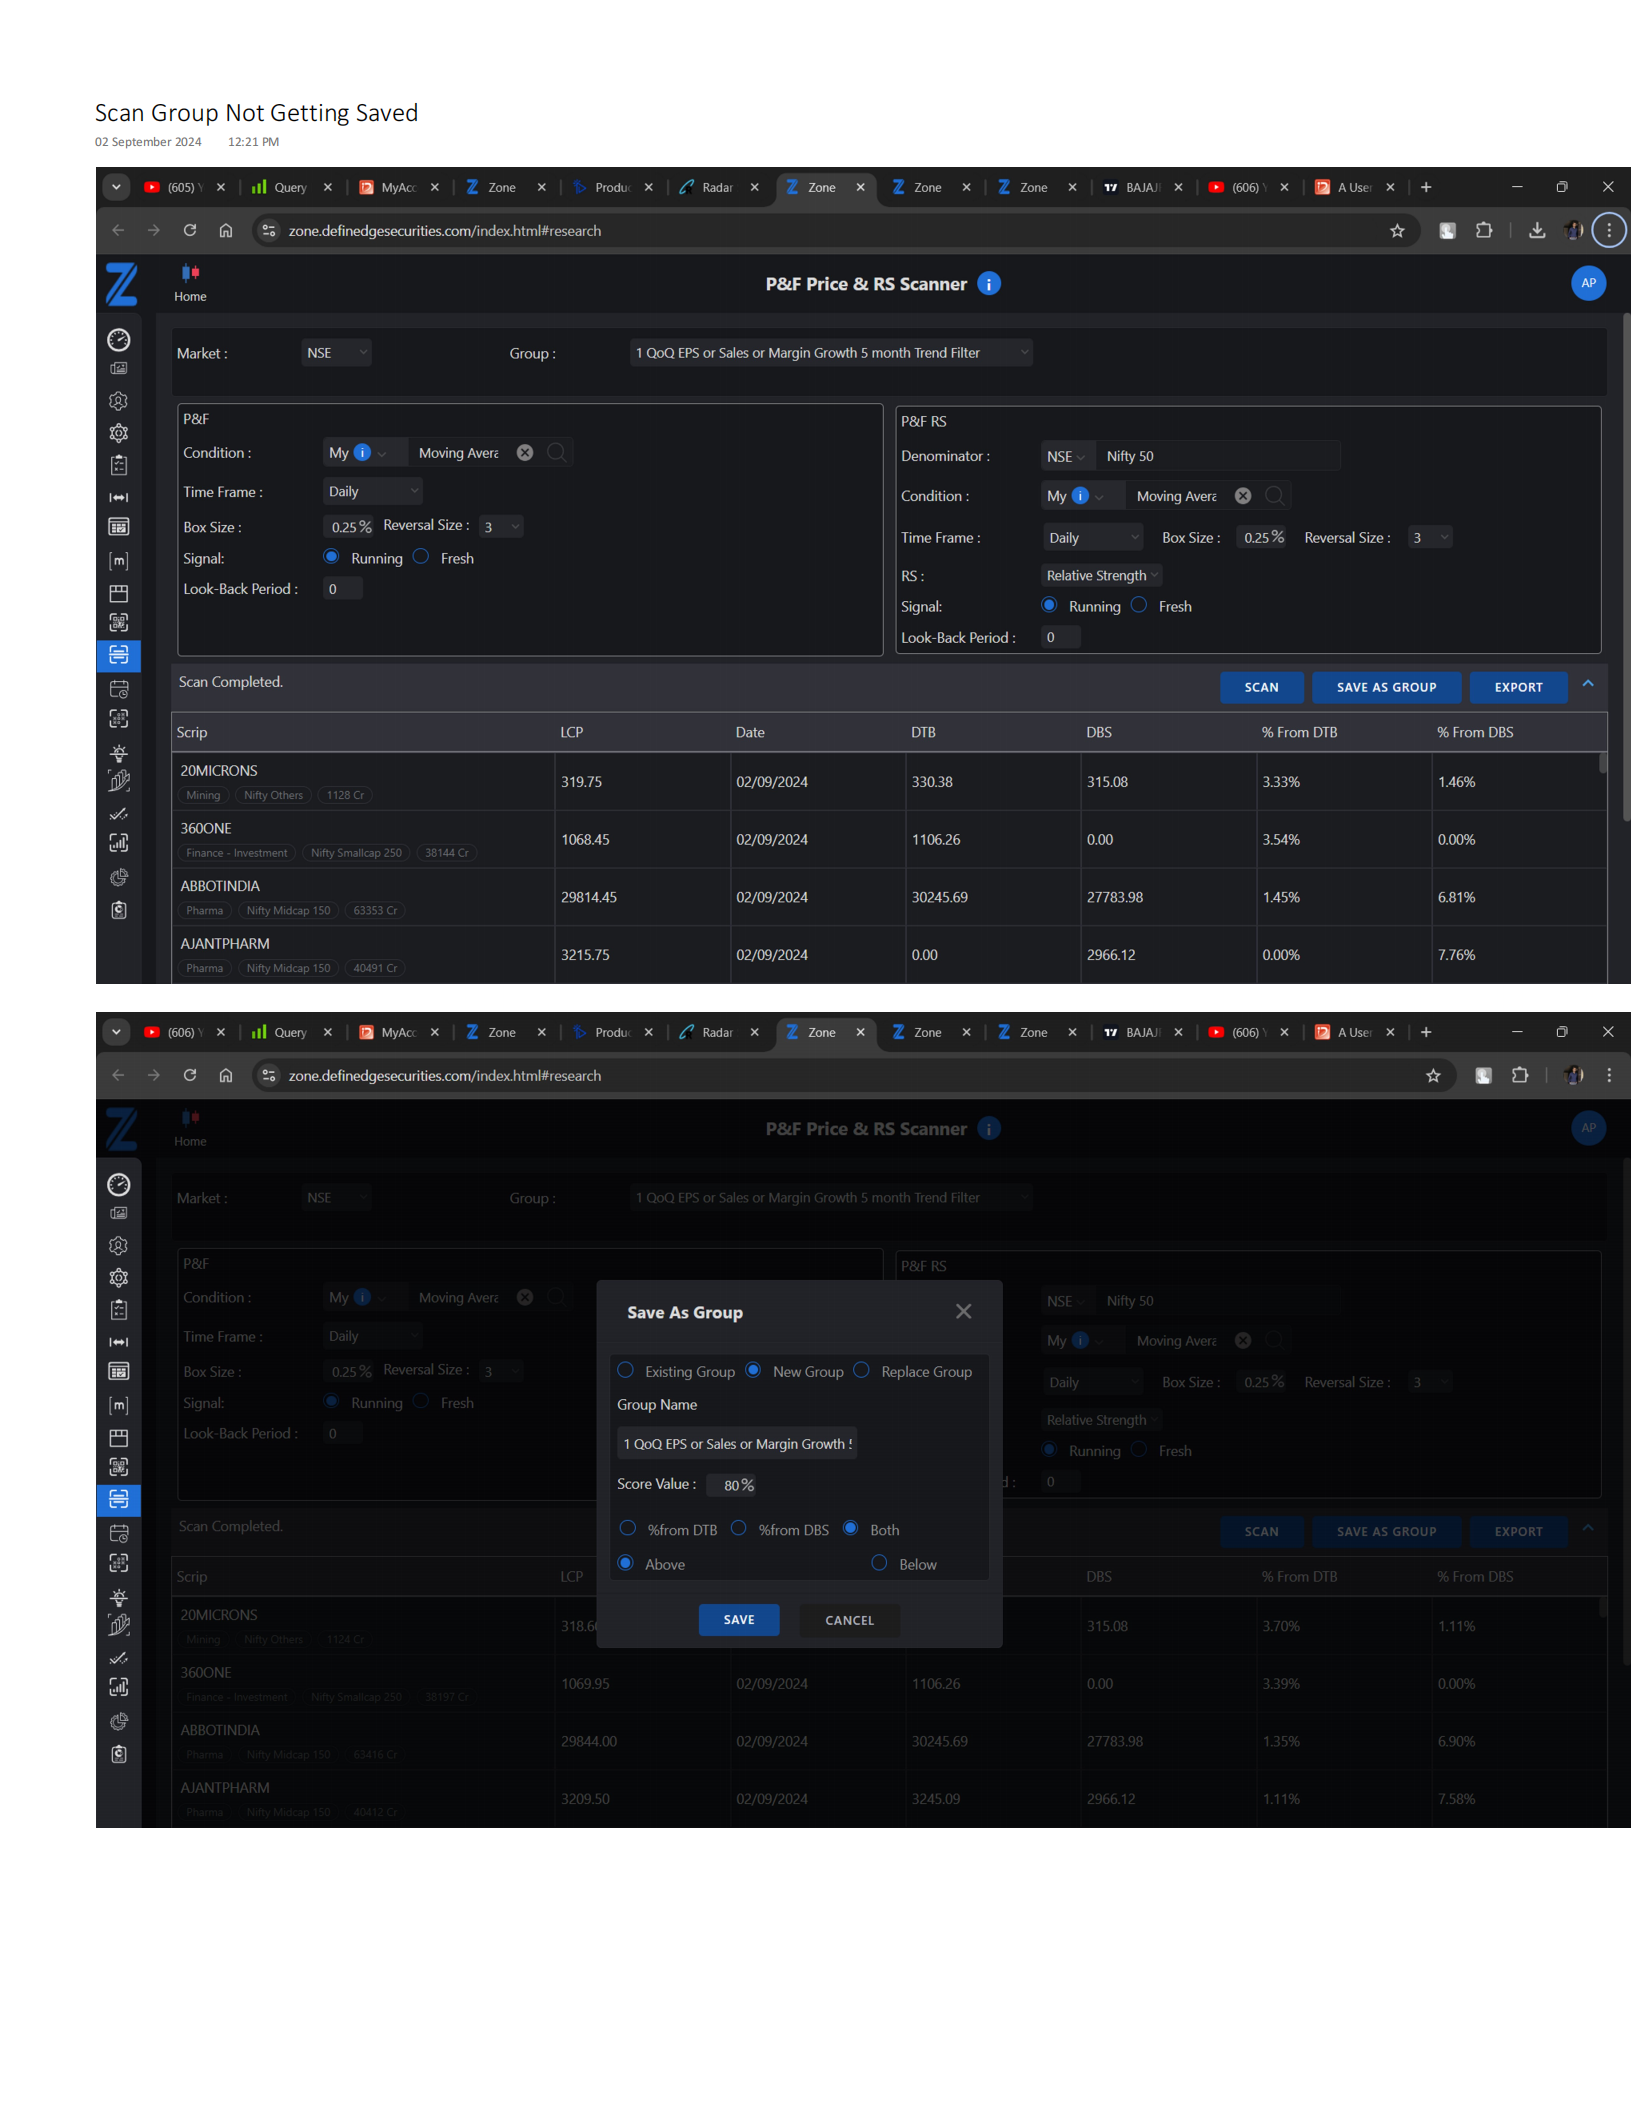Clear P&F RS Moving Average condition X, top screenshot
This screenshot has height=2112, width=1632.
pyautogui.click(x=1243, y=496)
